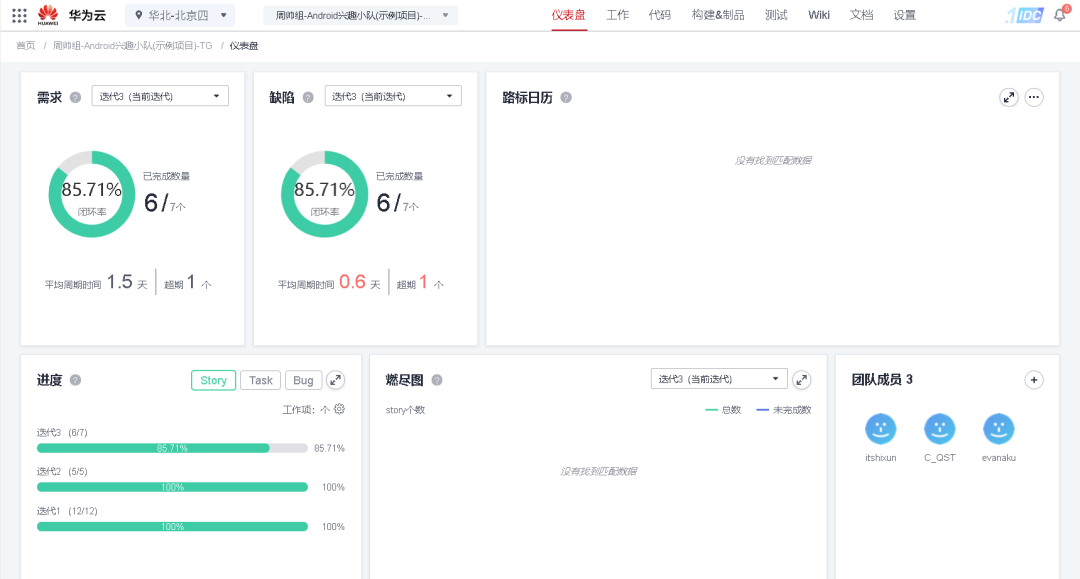Screen dimensions: 1080x579
Task: Click help icon beside 路标日历 title
Action: [x=566, y=98]
